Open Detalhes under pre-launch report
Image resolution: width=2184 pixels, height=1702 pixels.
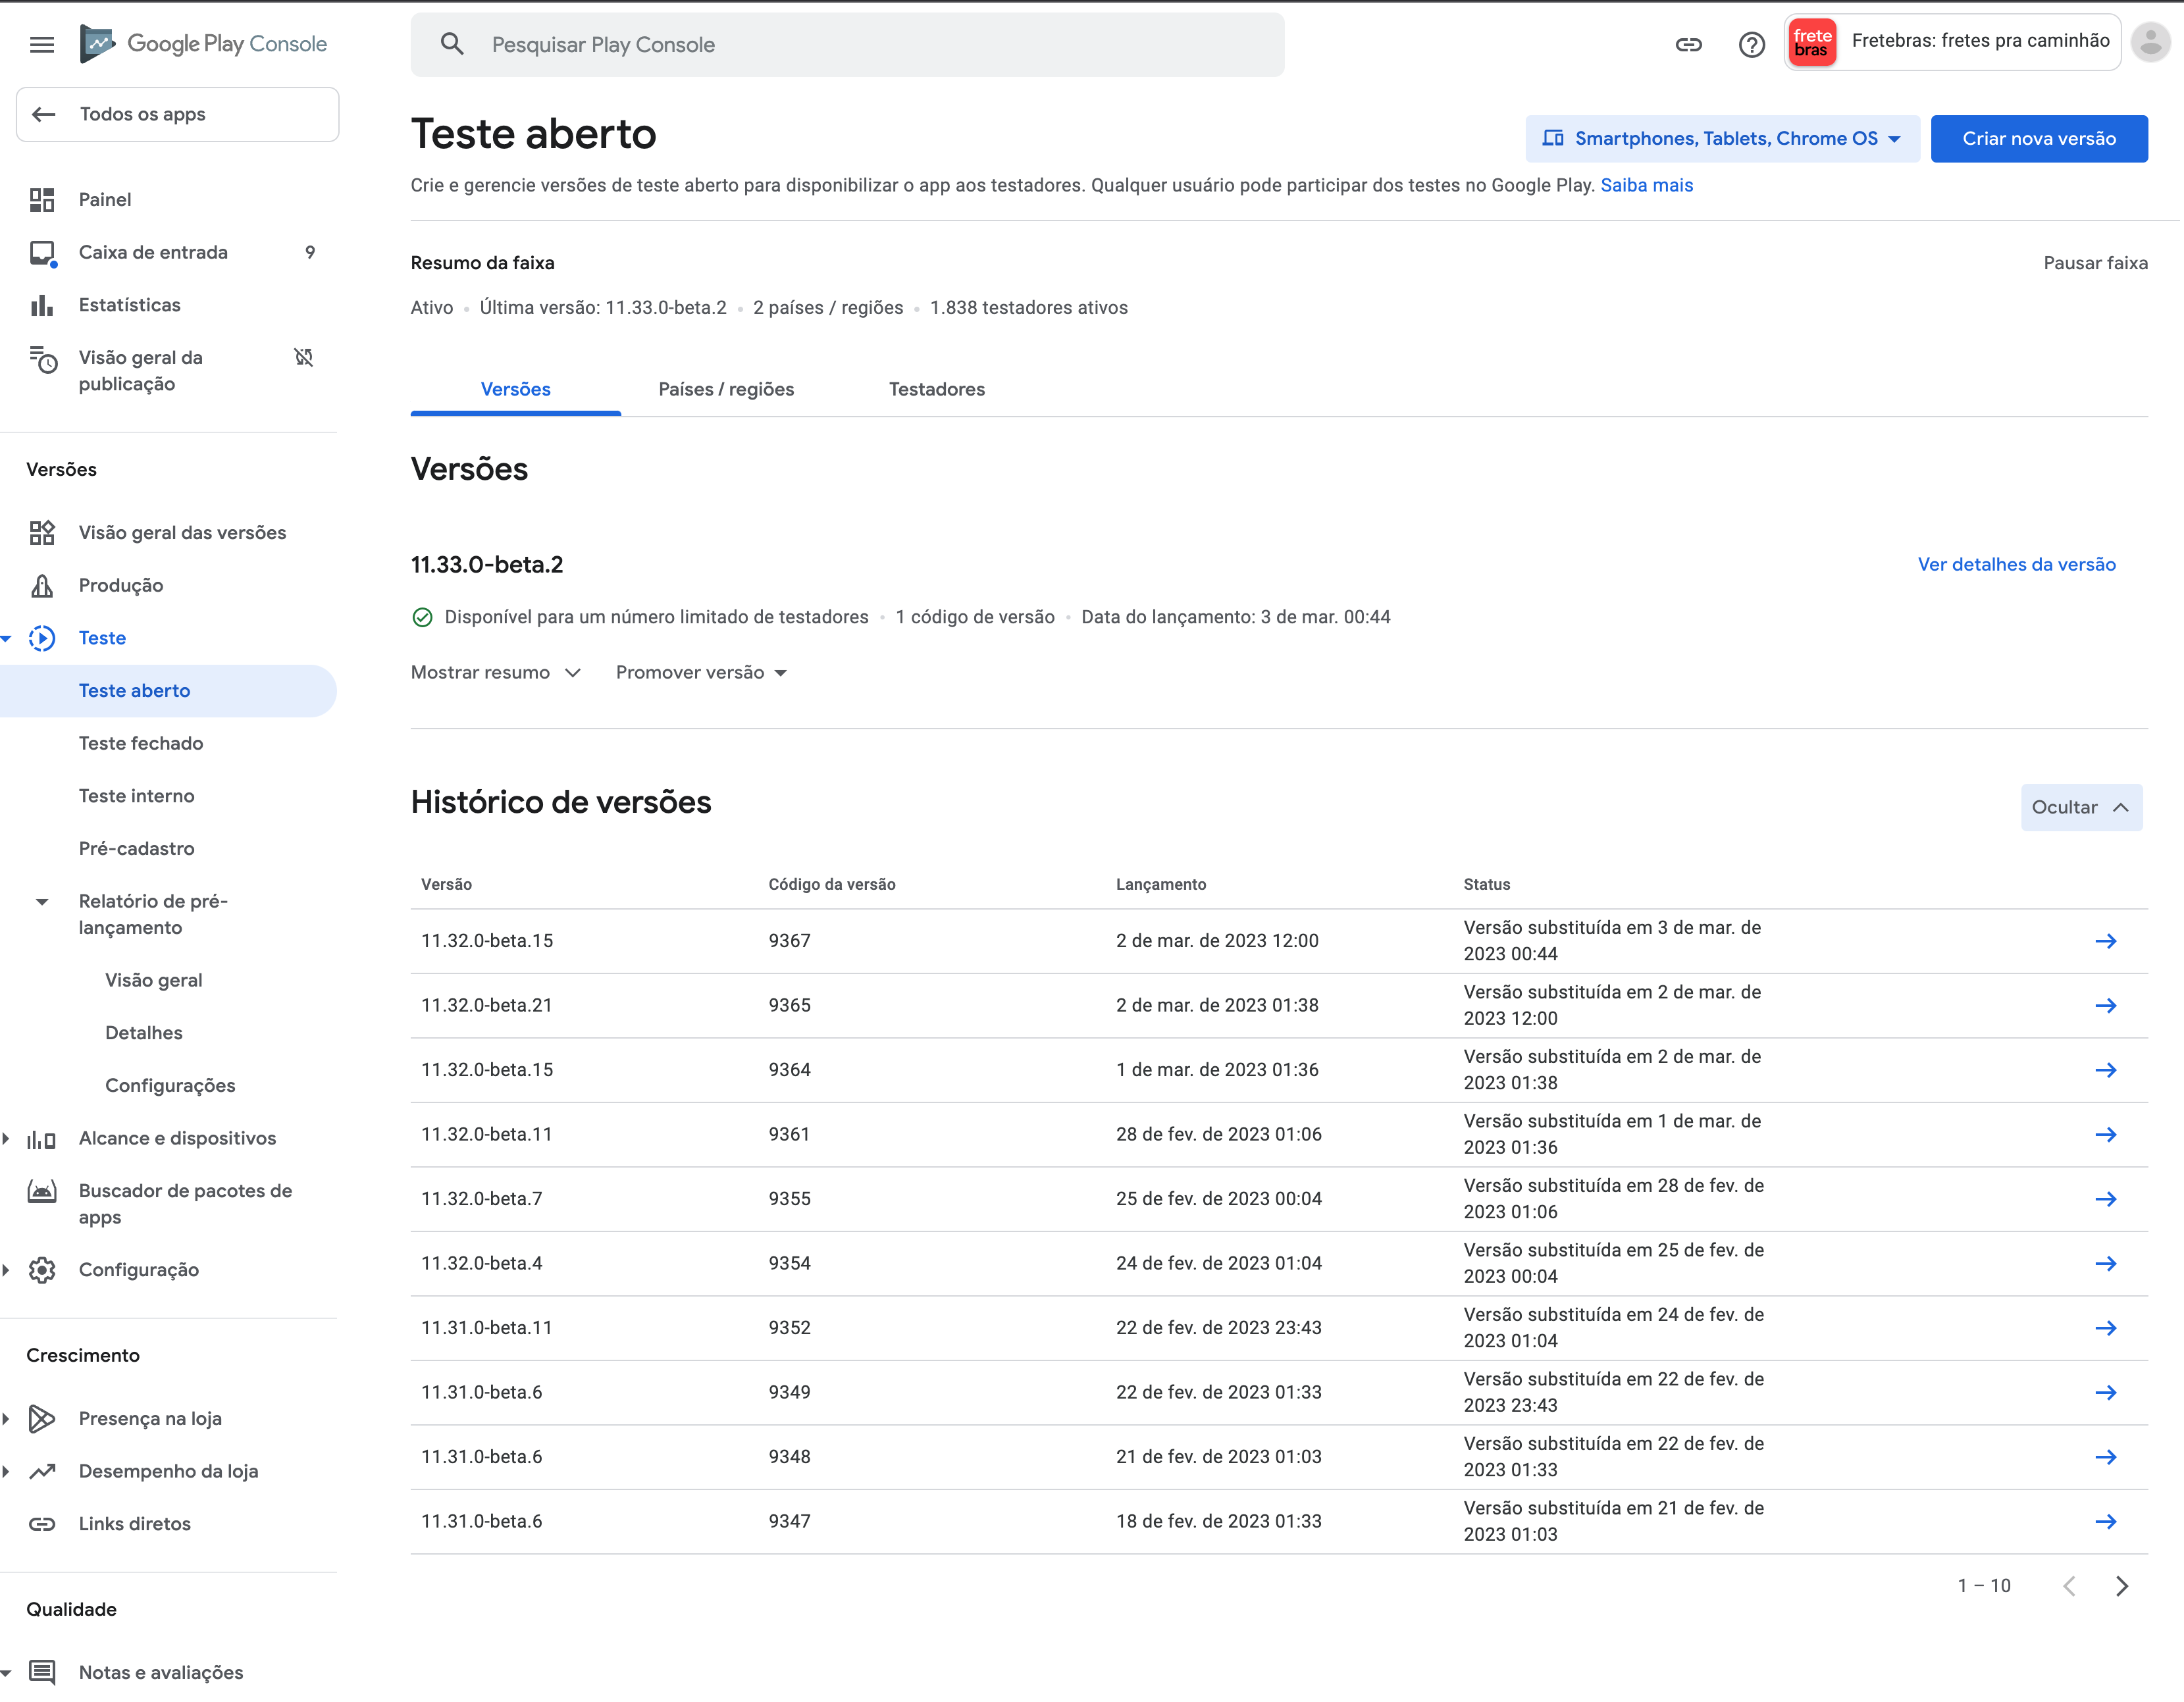click(144, 1033)
